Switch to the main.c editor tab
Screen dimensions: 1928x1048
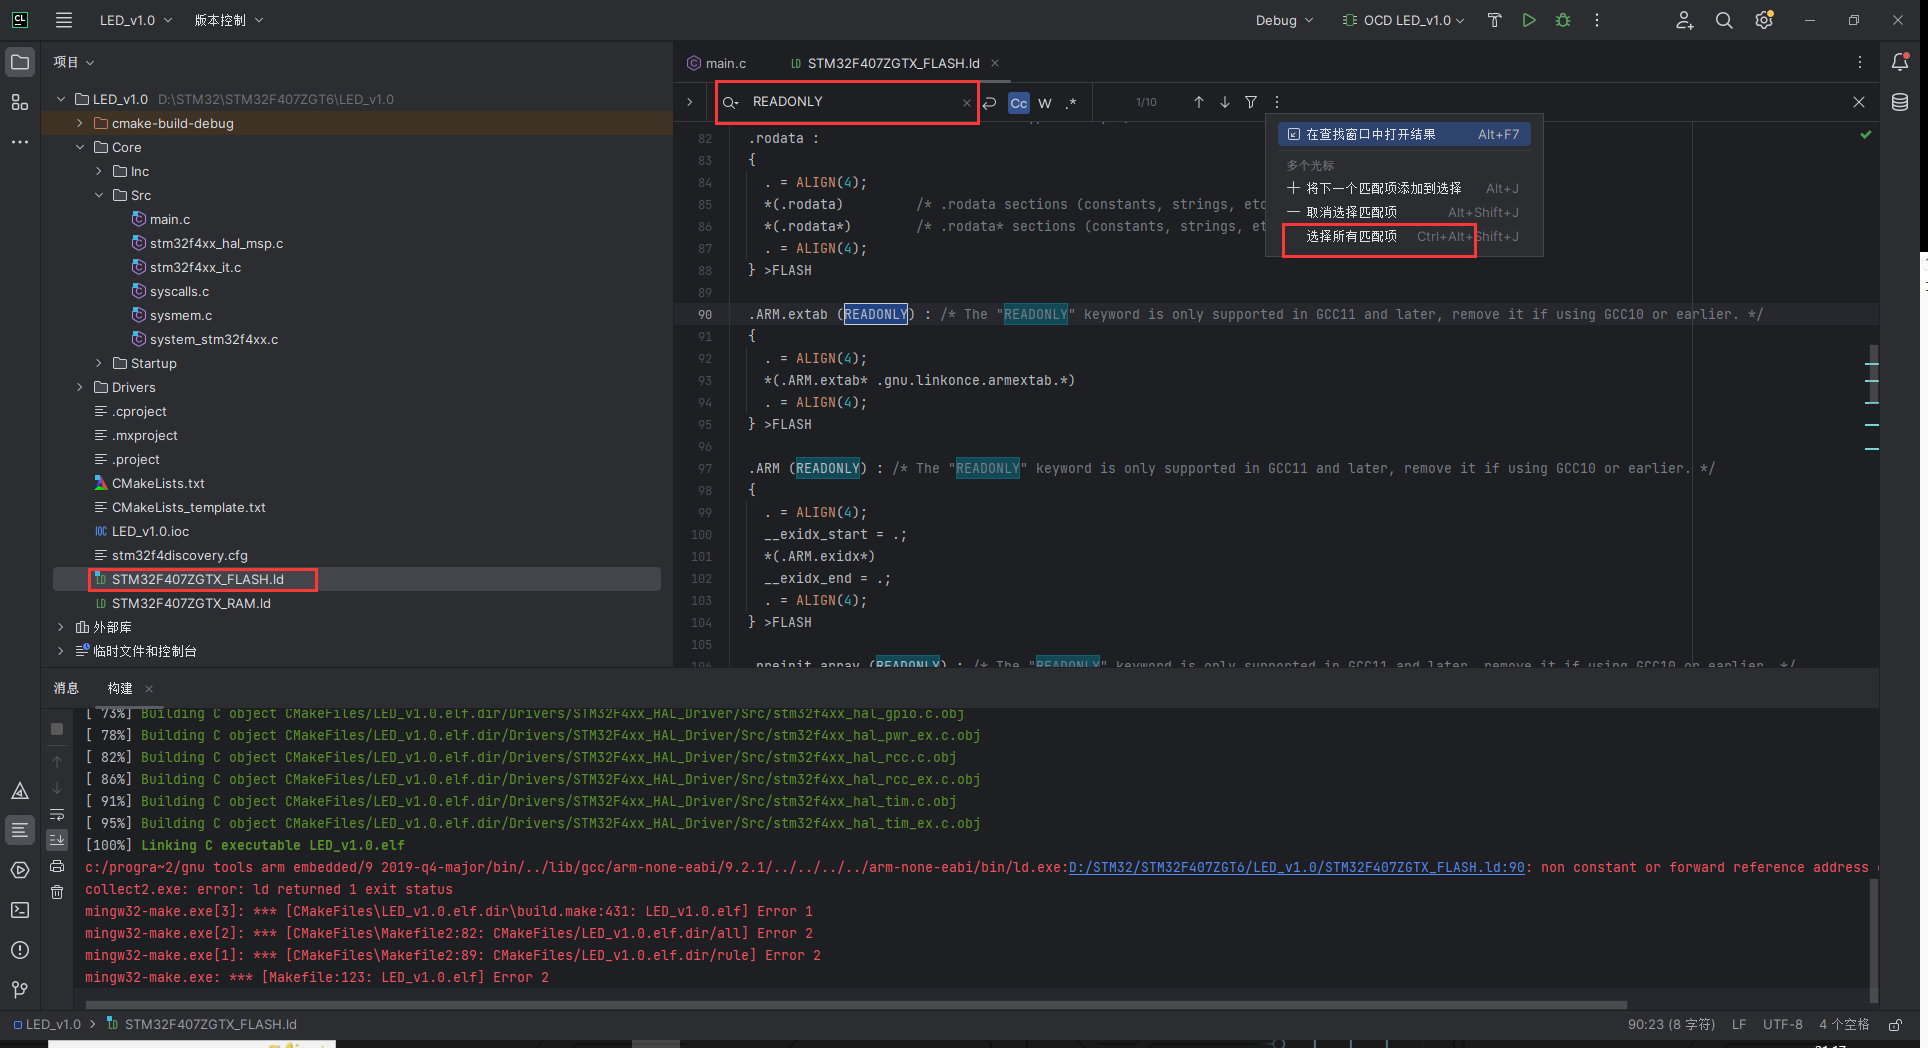[x=716, y=63]
